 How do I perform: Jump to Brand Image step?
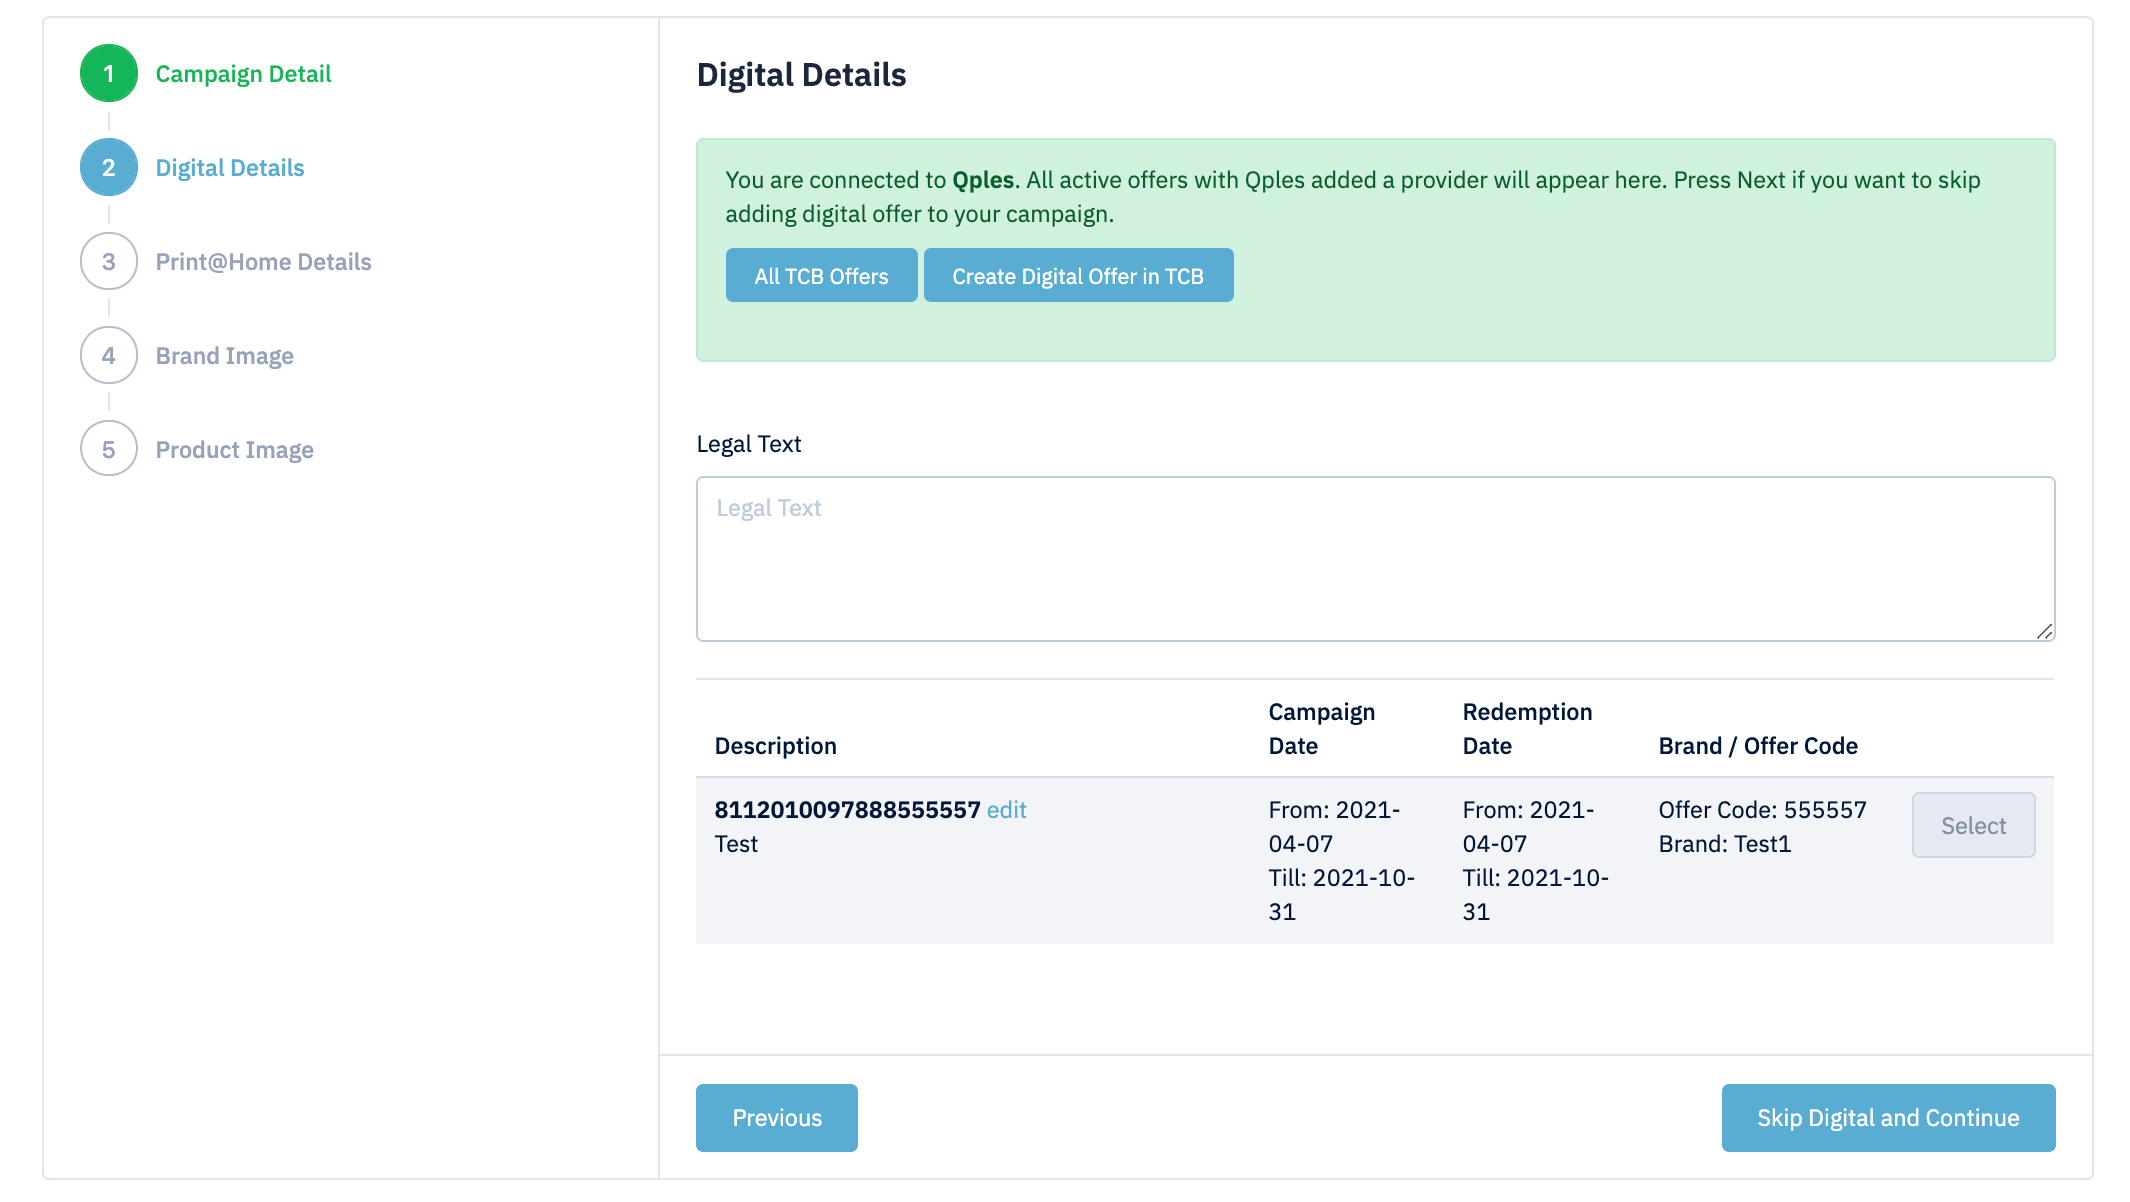coord(224,356)
